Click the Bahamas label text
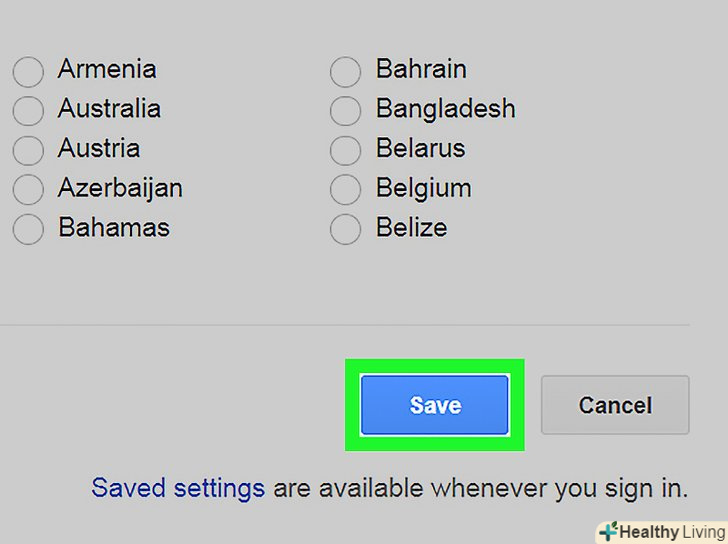Viewport: 728px width, 544px height. tap(114, 227)
